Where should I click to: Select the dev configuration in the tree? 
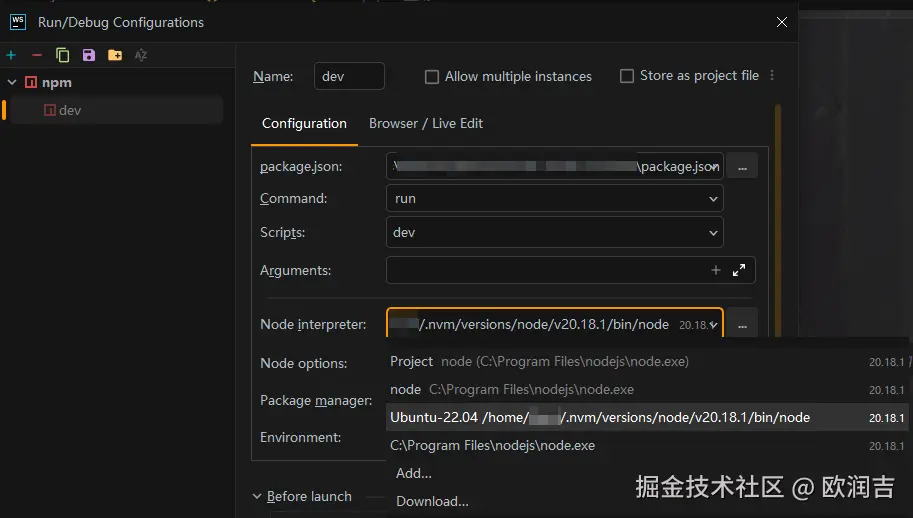point(116,110)
